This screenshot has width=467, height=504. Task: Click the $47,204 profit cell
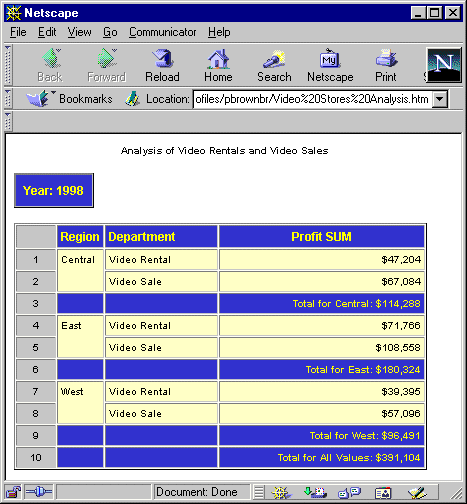click(322, 259)
